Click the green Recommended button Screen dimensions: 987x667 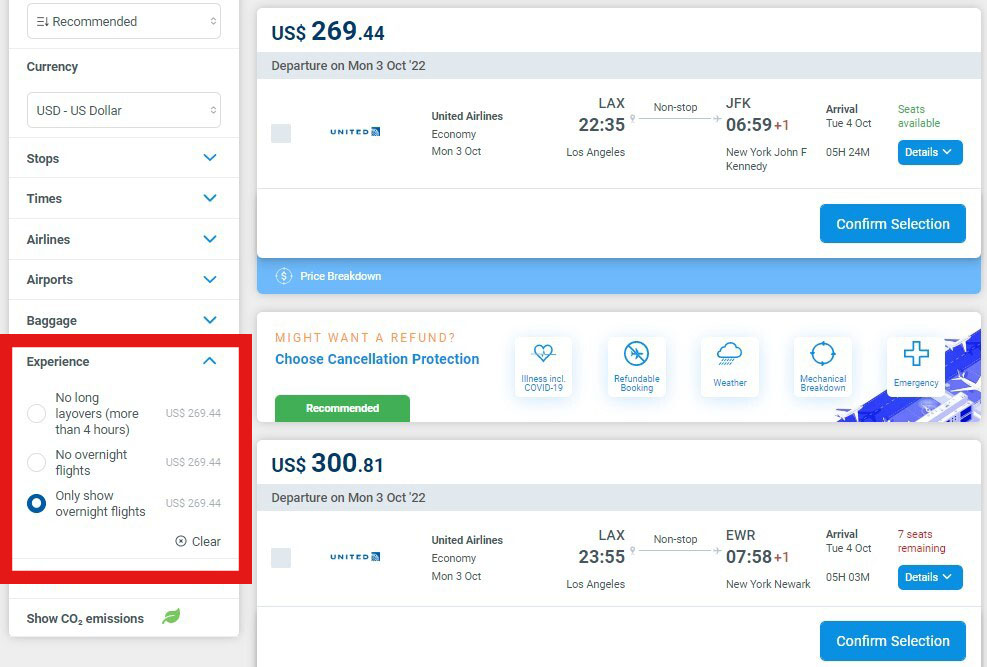click(342, 408)
